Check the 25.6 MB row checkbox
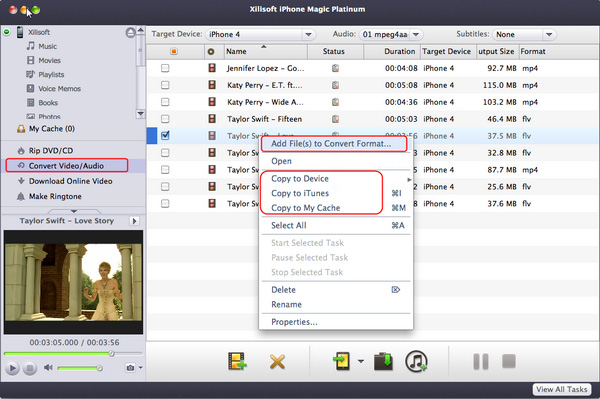Viewport: 600px width, 399px height. (165, 186)
